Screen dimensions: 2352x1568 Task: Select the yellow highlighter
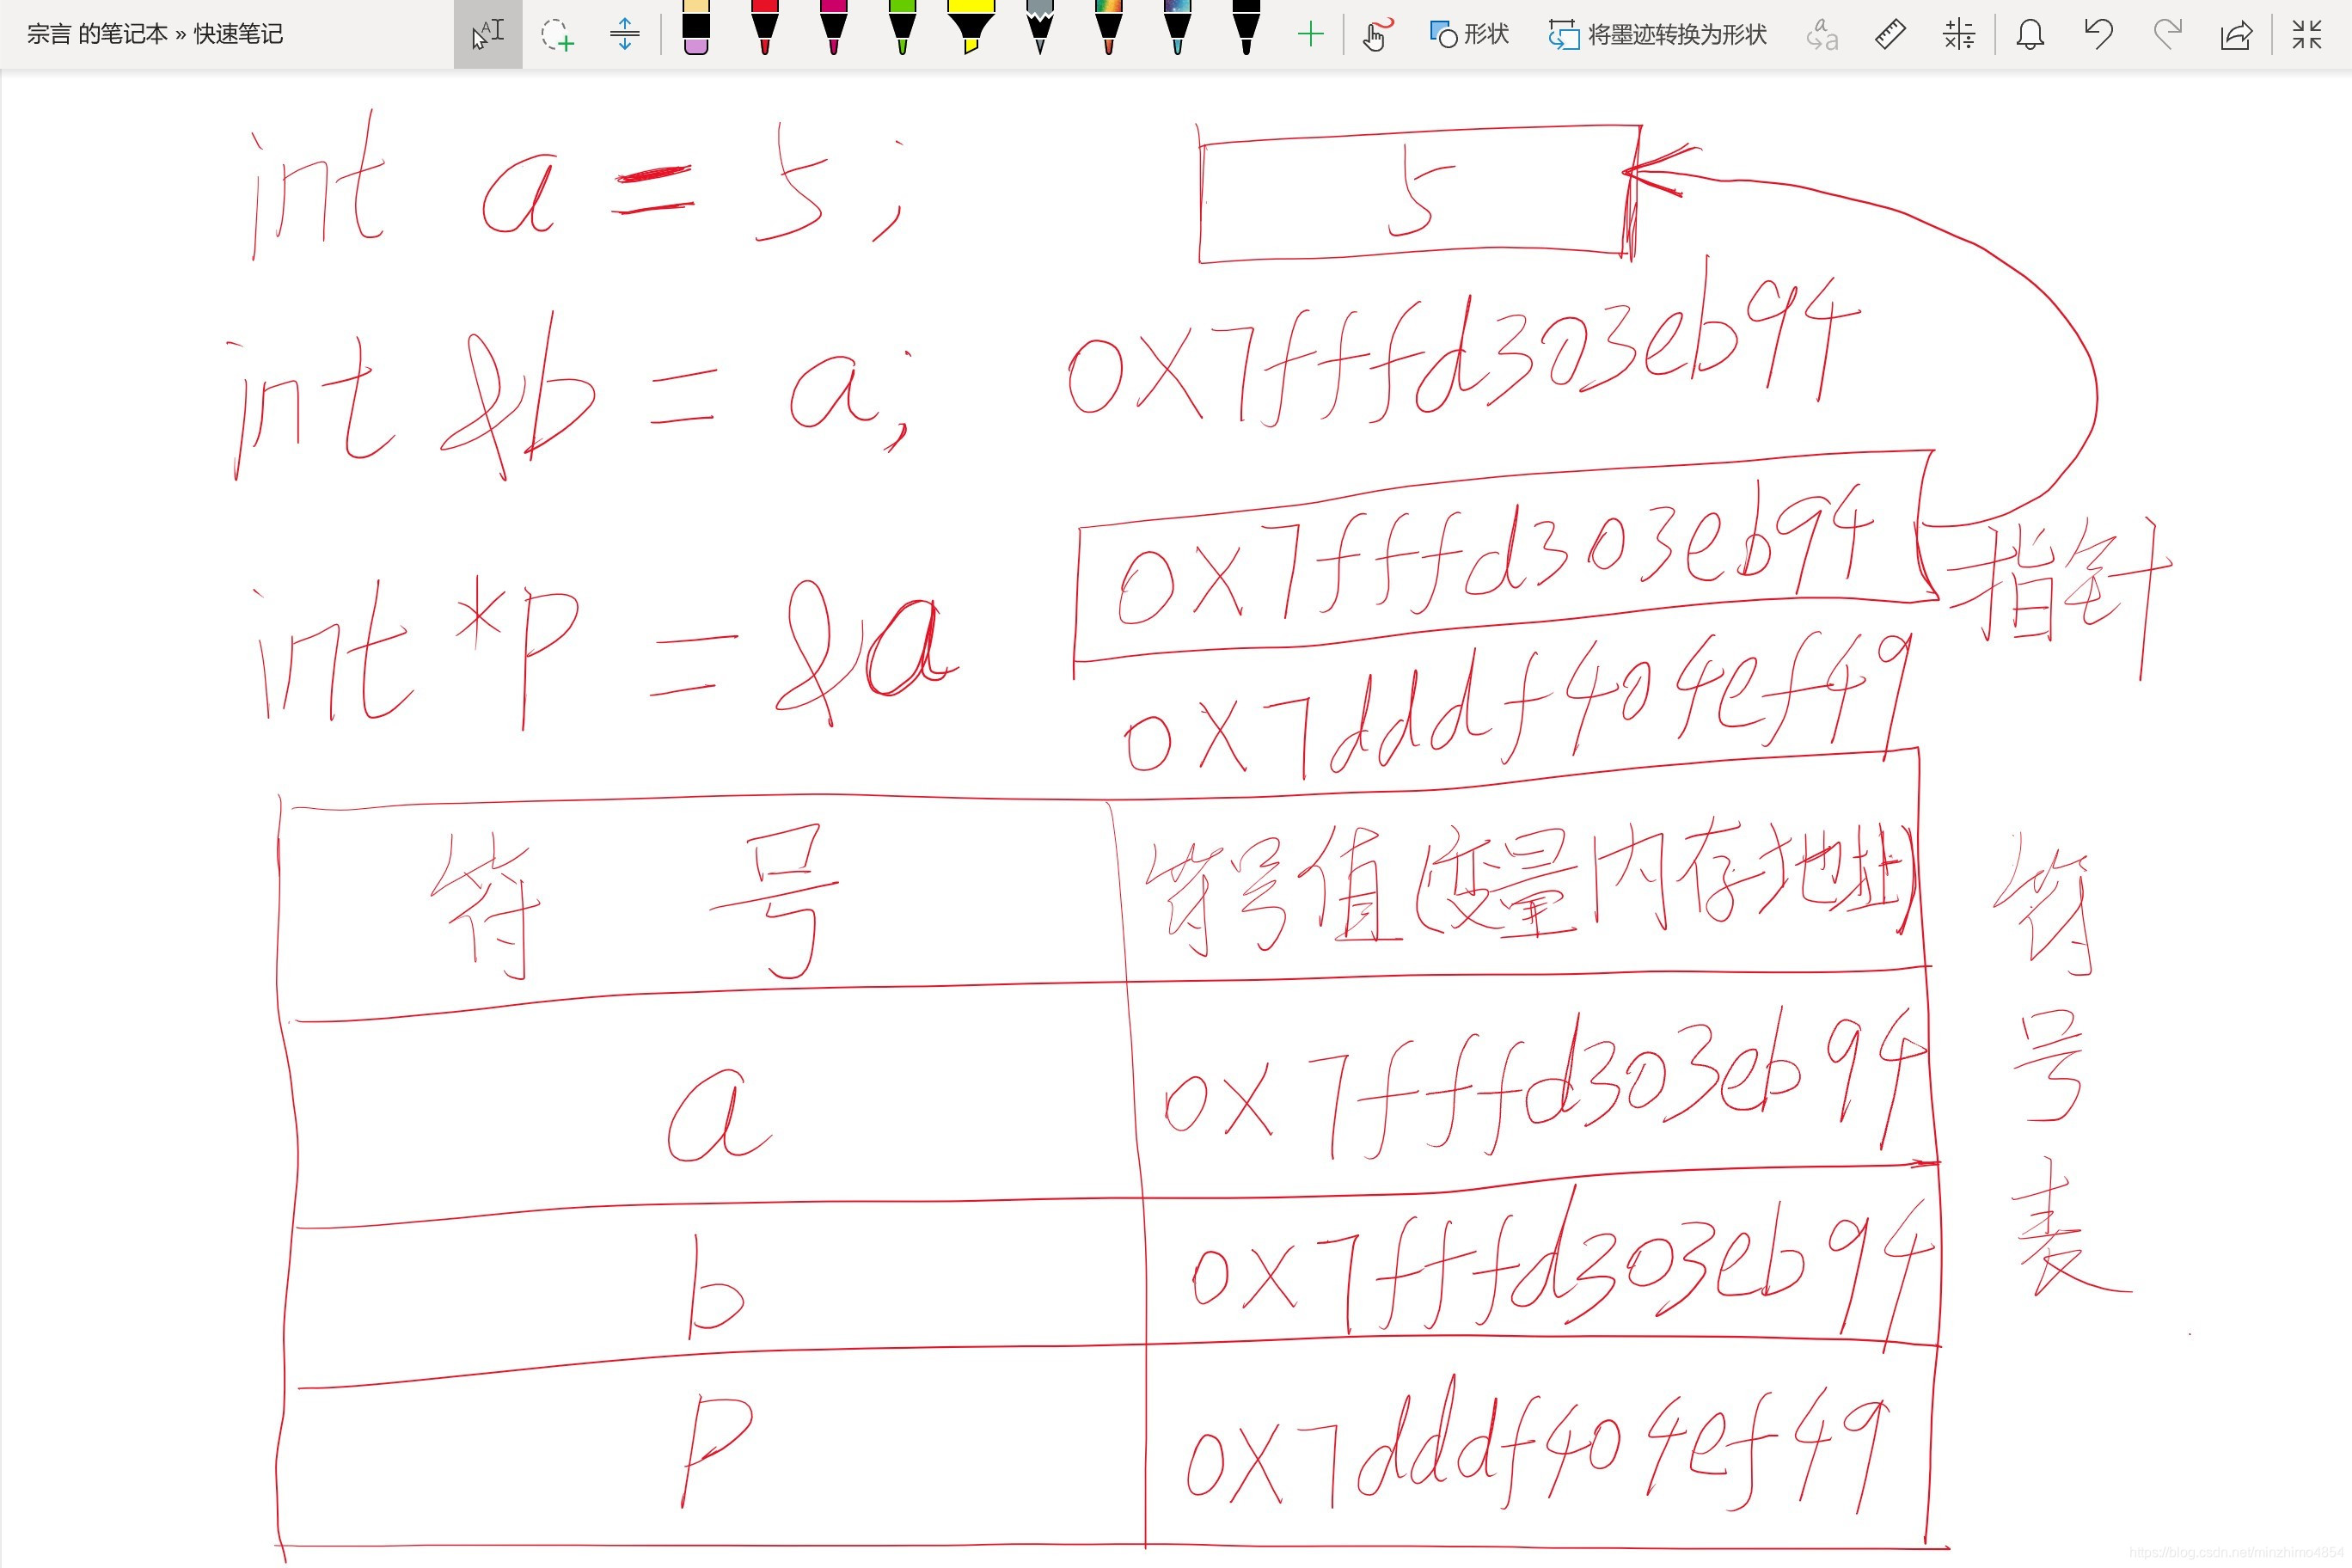(971, 28)
